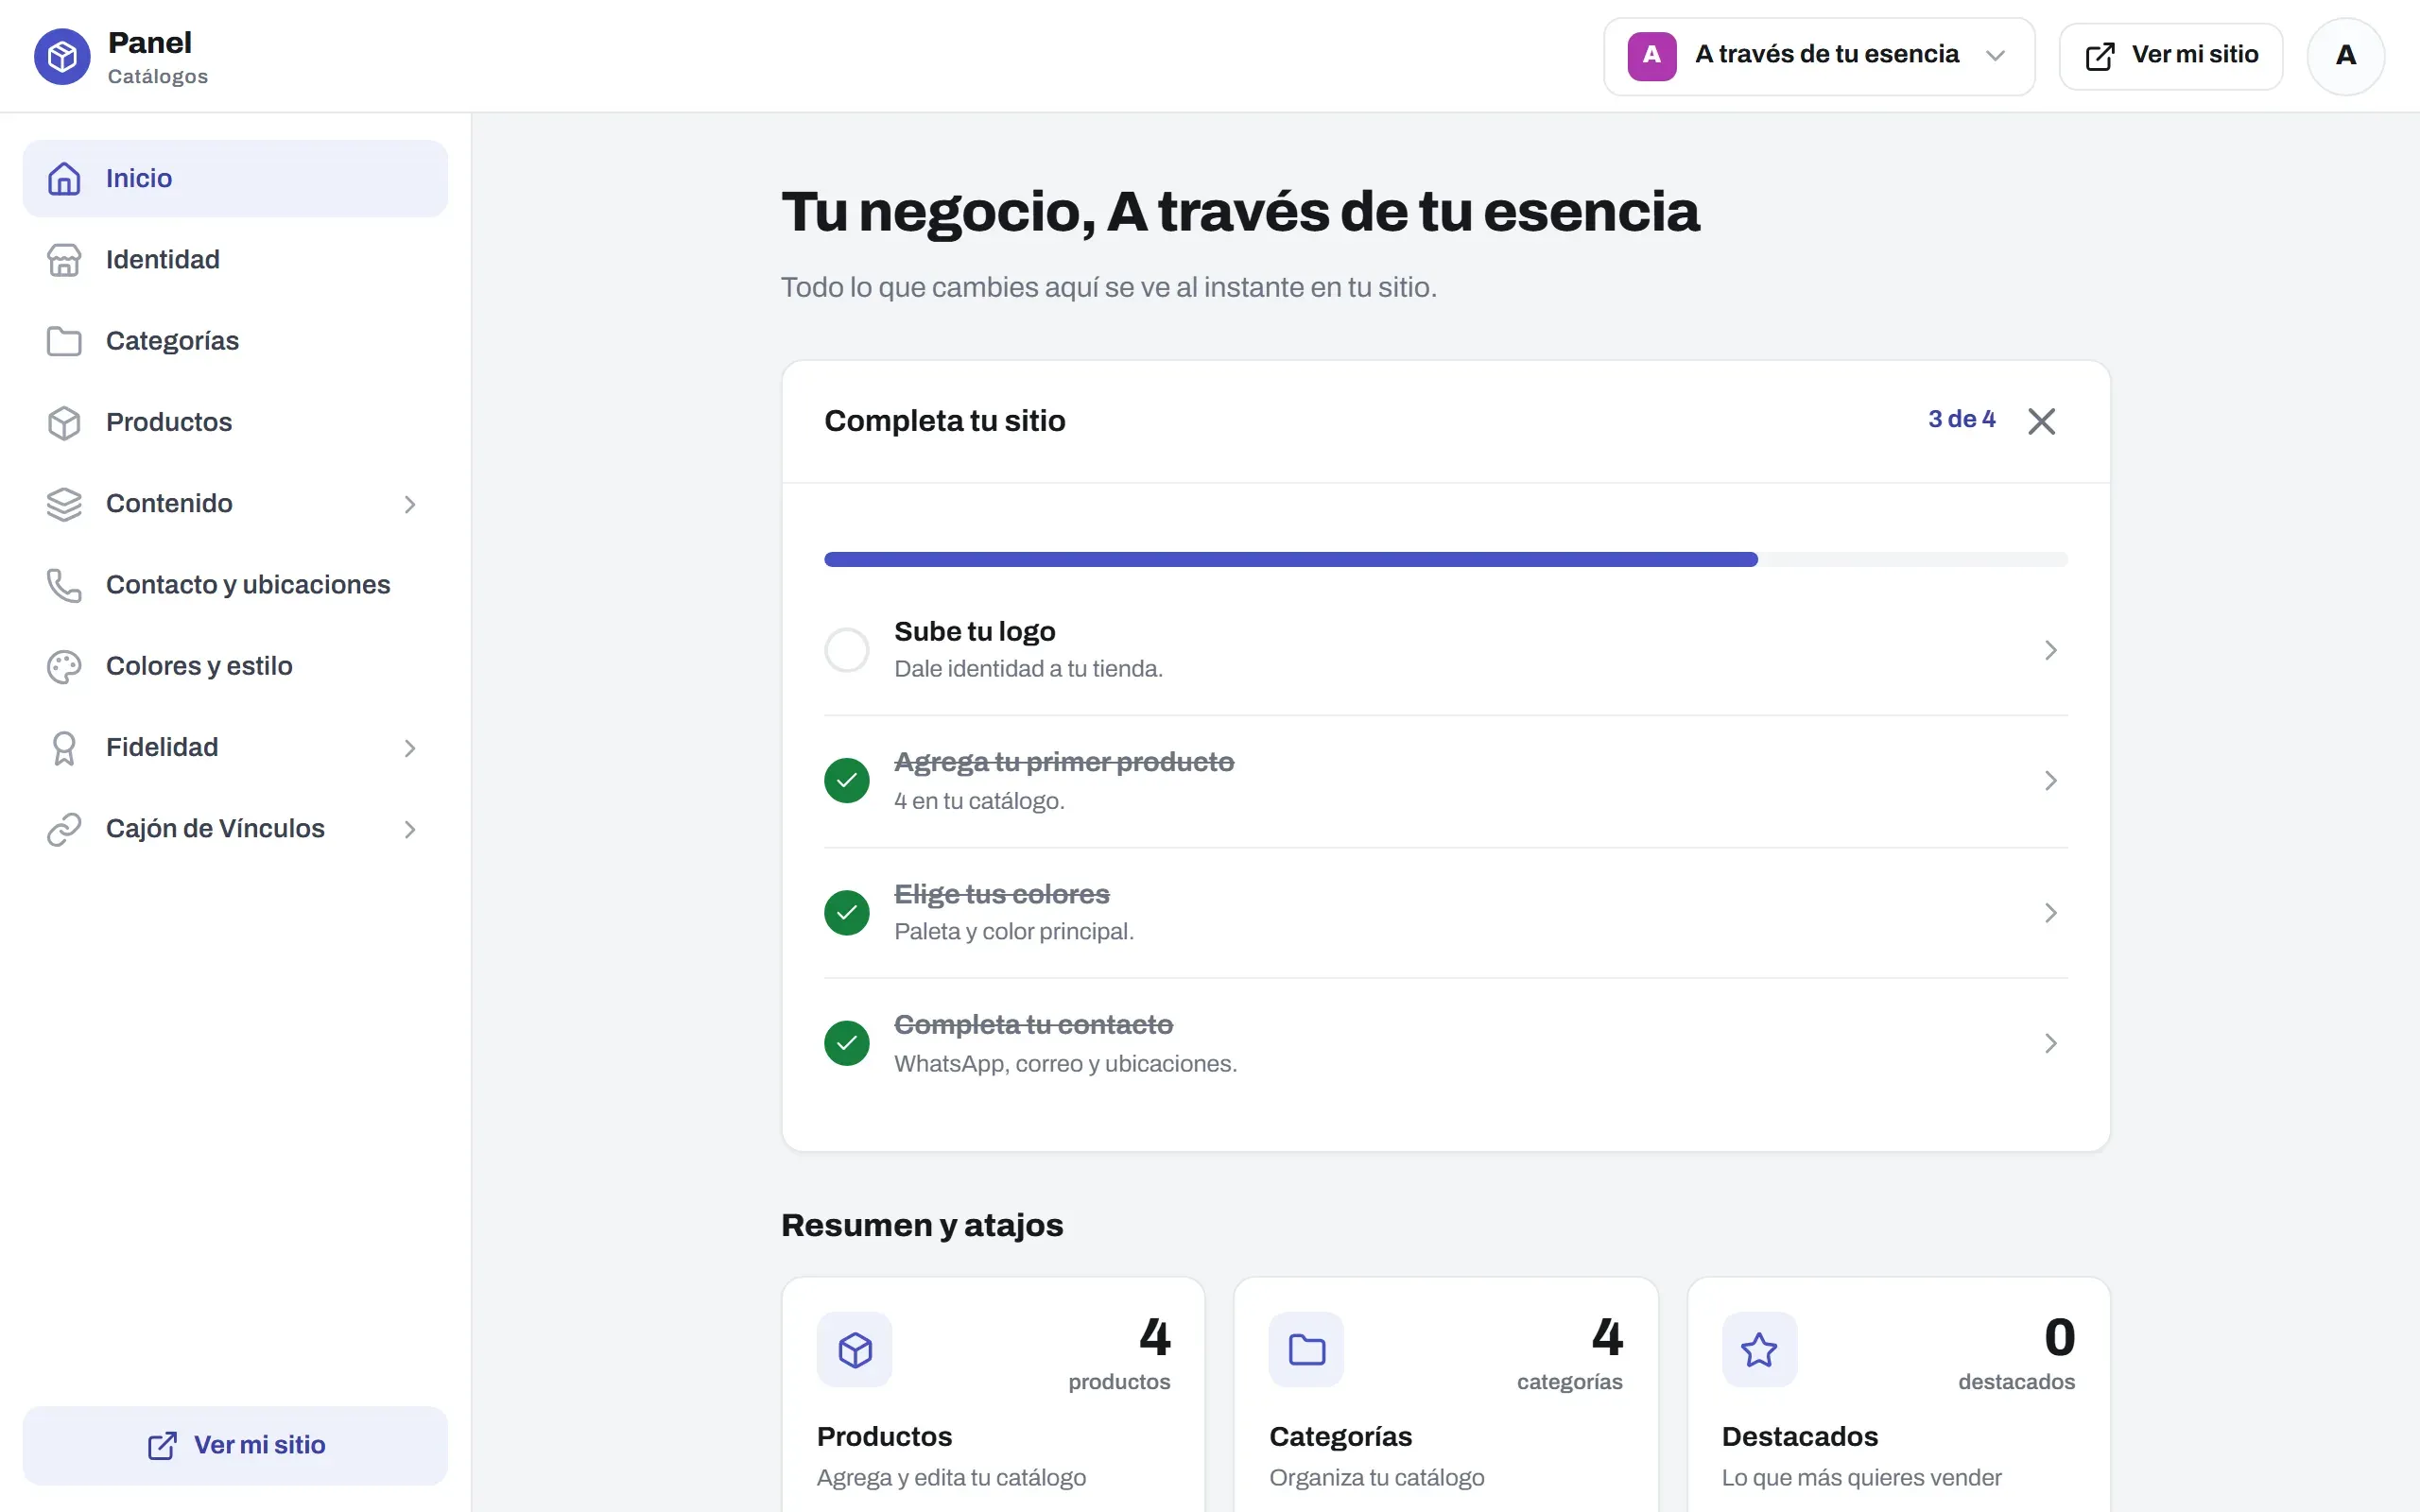The width and height of the screenshot is (2420, 1512).
Task: Click the Fidelidad award ribbon icon
Action: point(64,748)
